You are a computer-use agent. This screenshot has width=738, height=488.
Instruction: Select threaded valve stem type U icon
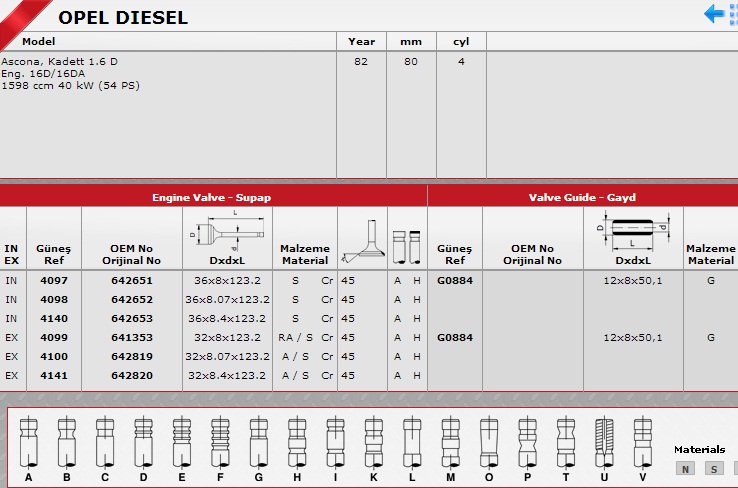coord(602,438)
